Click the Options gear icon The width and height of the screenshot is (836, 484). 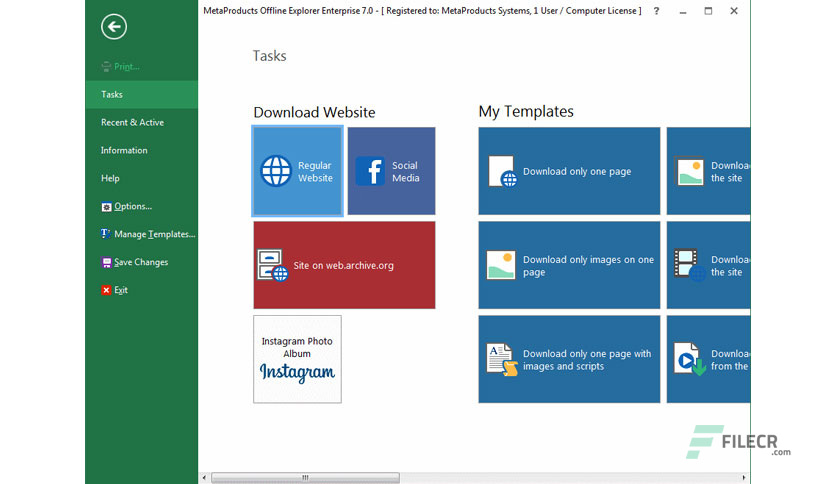(x=106, y=207)
